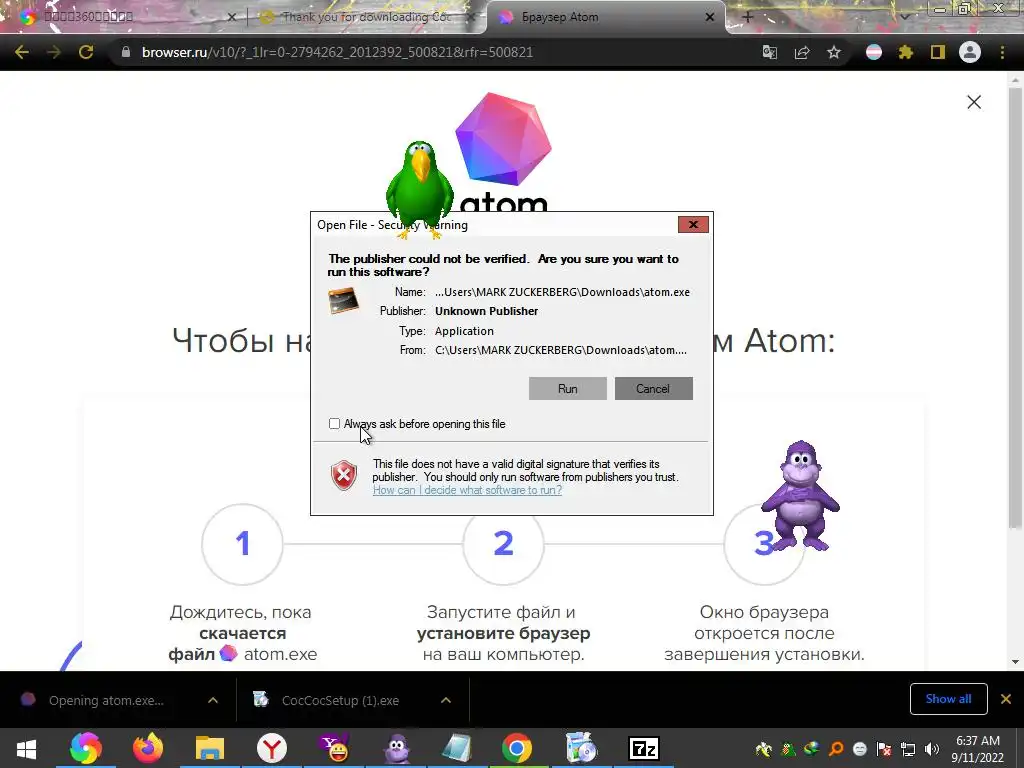Screen dimensions: 1024x768
Task: Open the translate page icon
Action: tap(770, 52)
